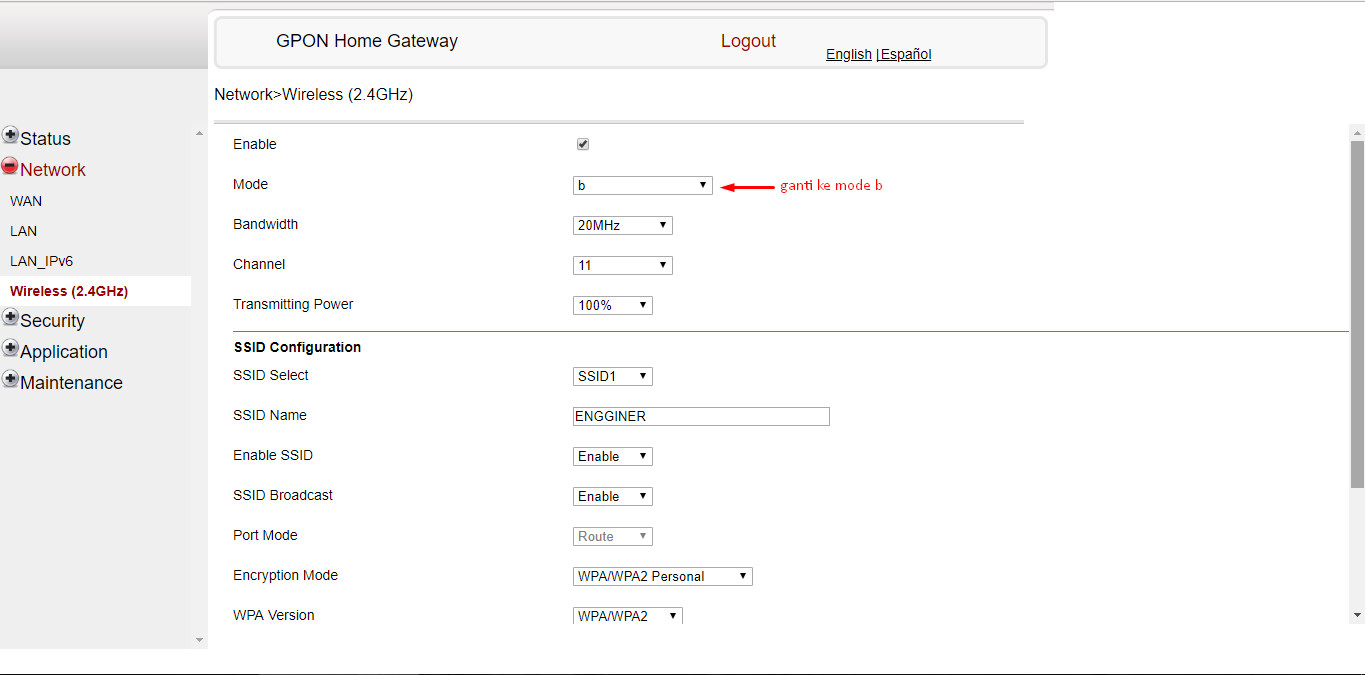The height and width of the screenshot is (675, 1365).
Task: Expand the Security menu plus icon
Action: (10, 317)
